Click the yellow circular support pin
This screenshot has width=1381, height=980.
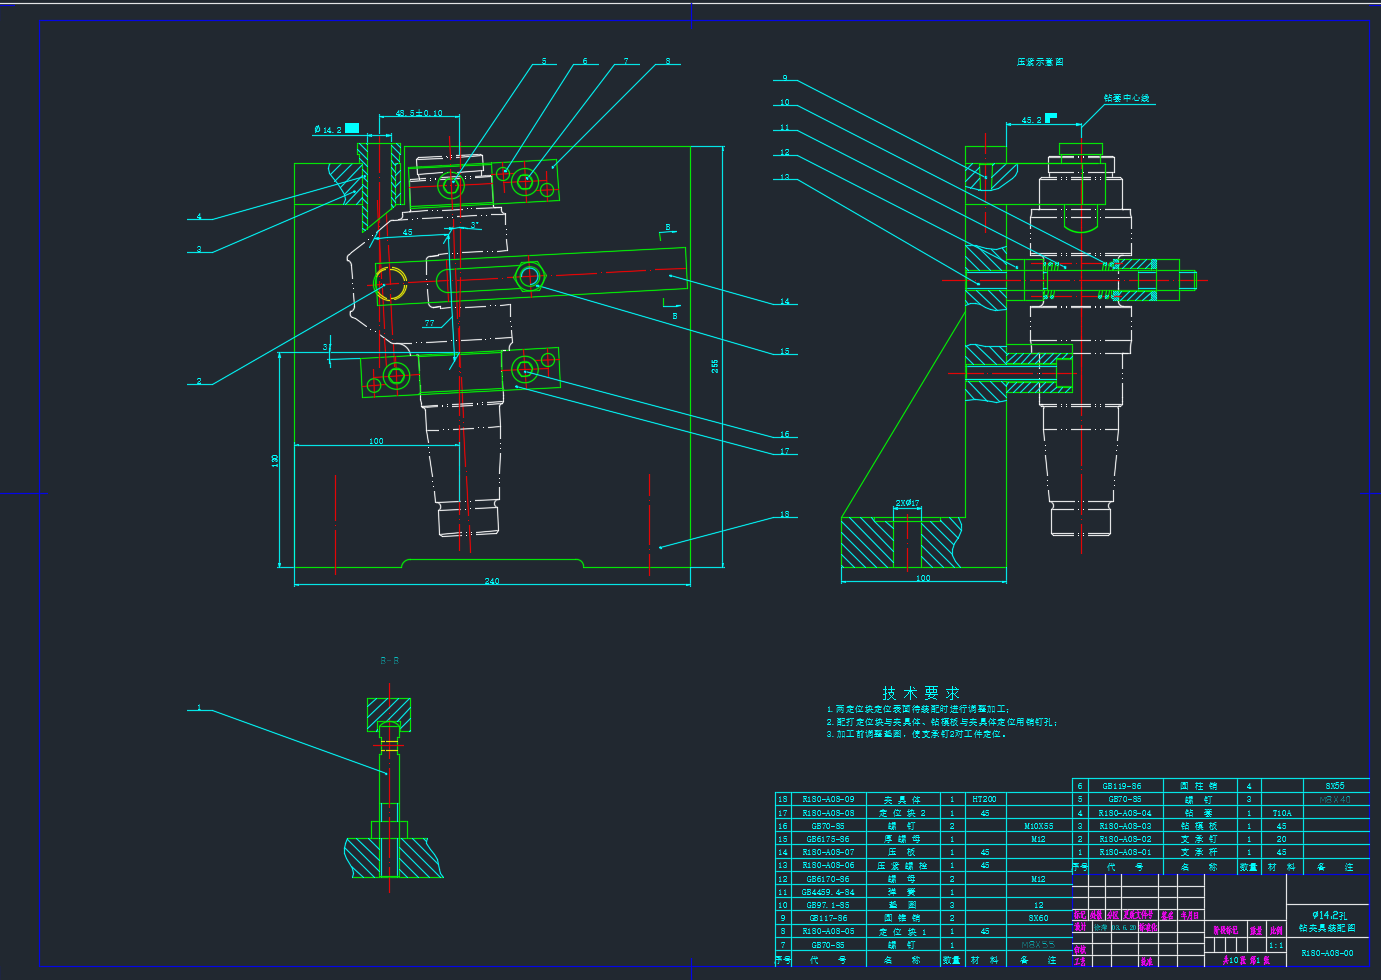389,283
